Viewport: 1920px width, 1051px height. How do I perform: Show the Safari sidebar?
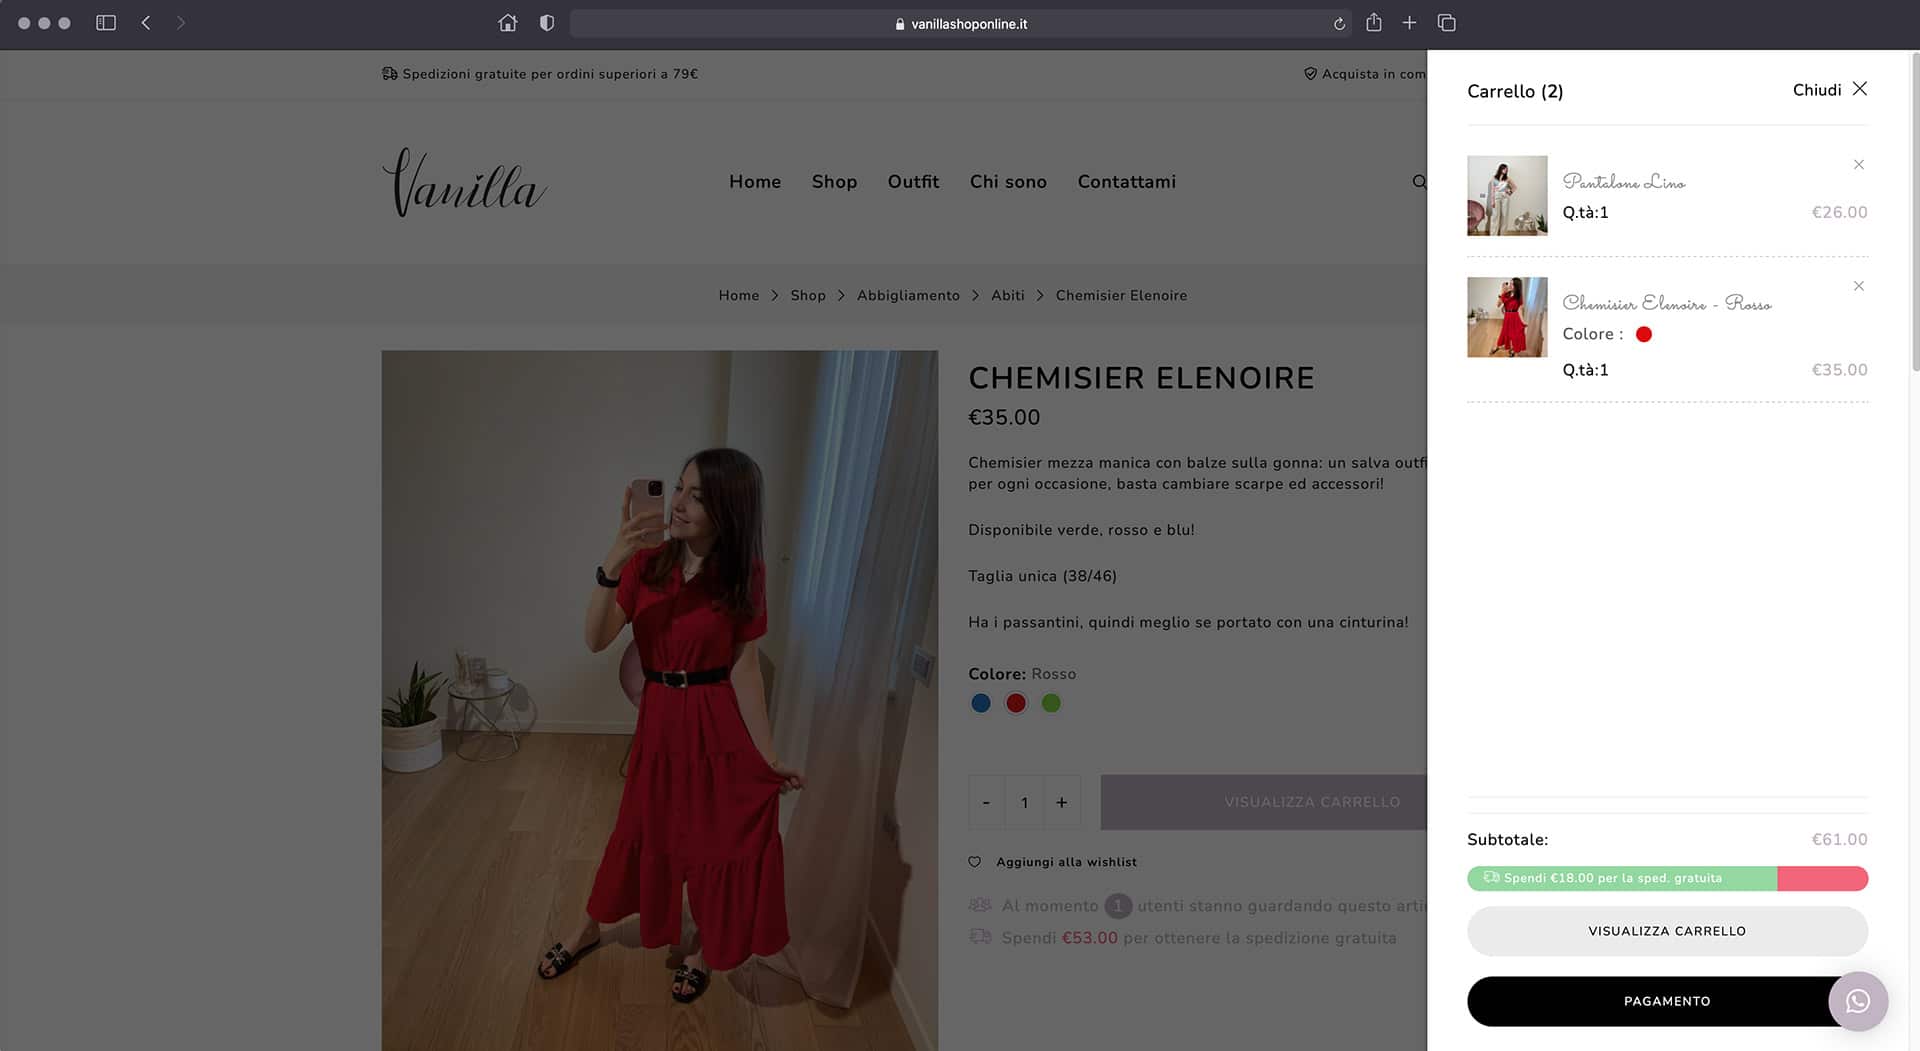pos(106,23)
